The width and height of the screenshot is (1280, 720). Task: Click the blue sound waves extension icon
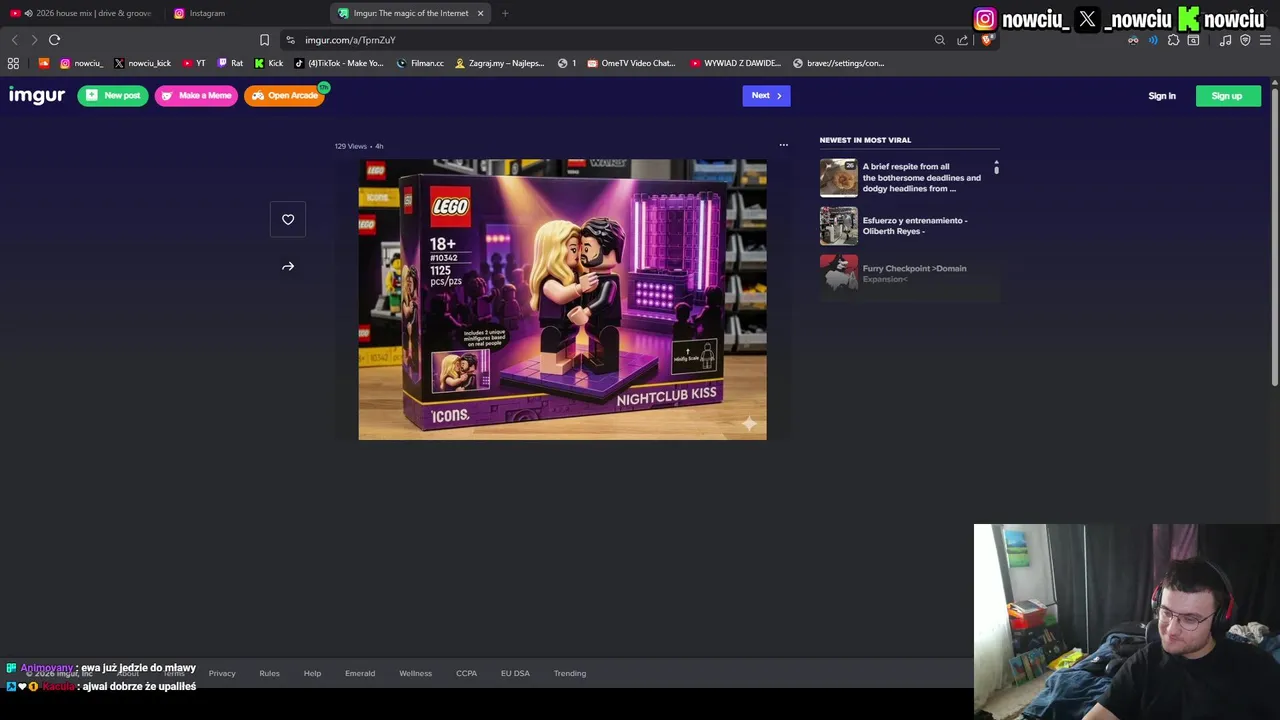coord(1153,40)
